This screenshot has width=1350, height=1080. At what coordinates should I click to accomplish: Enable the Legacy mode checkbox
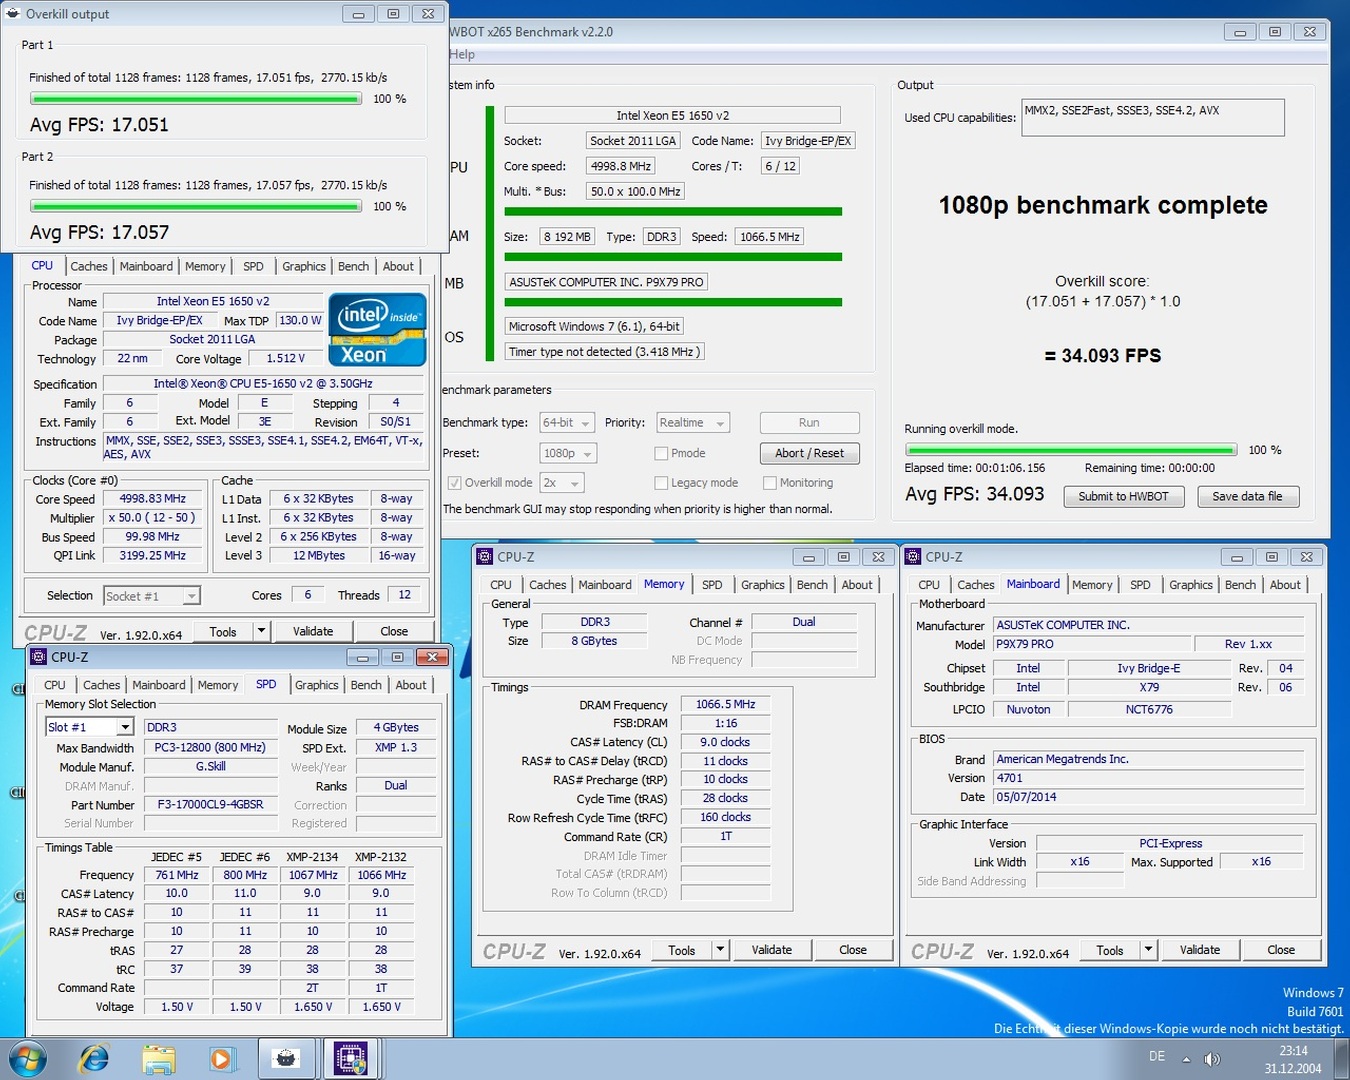point(661,483)
